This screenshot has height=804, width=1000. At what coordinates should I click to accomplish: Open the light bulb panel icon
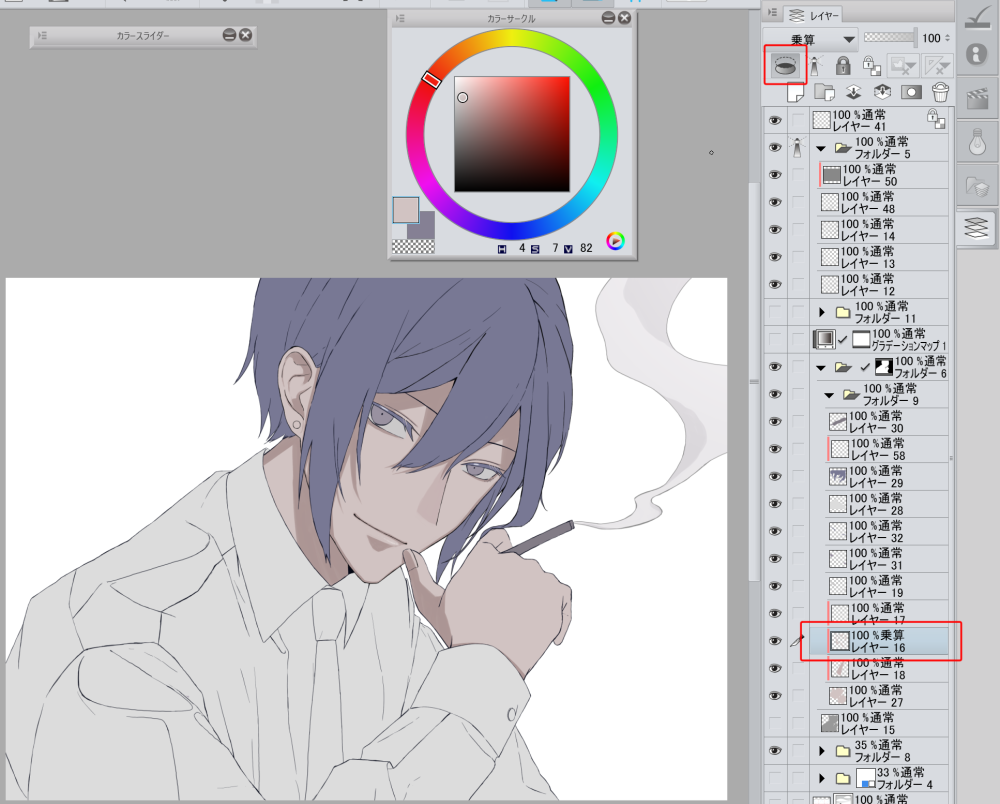pyautogui.click(x=977, y=142)
